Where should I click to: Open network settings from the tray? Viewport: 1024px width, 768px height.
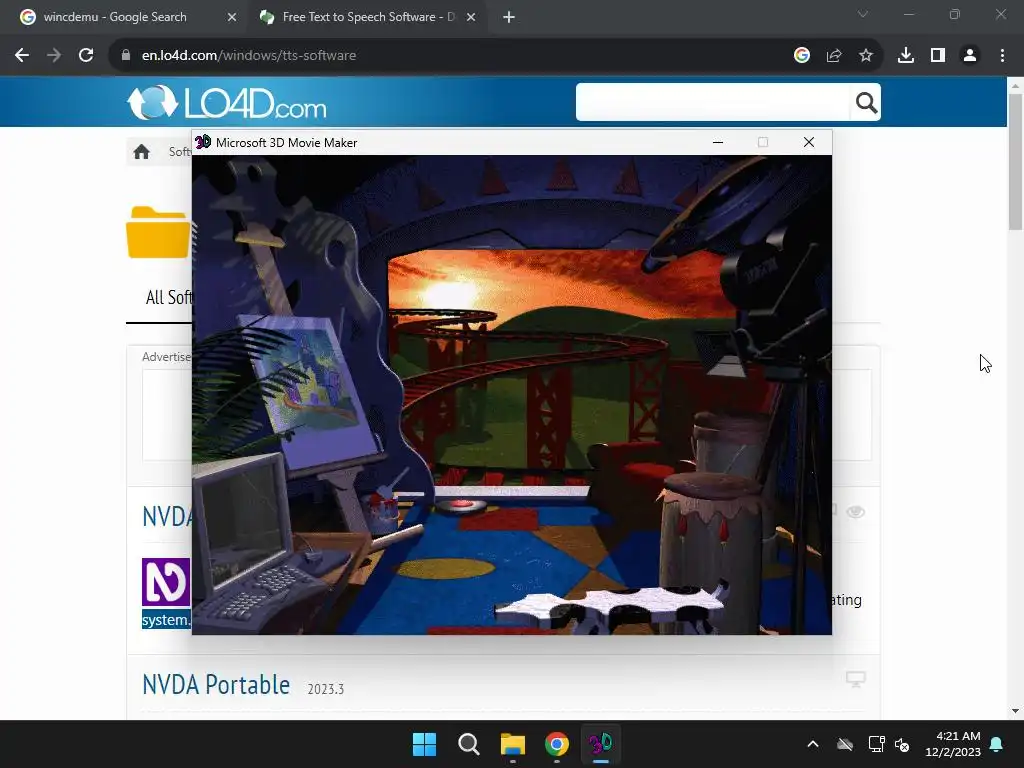pos(876,744)
